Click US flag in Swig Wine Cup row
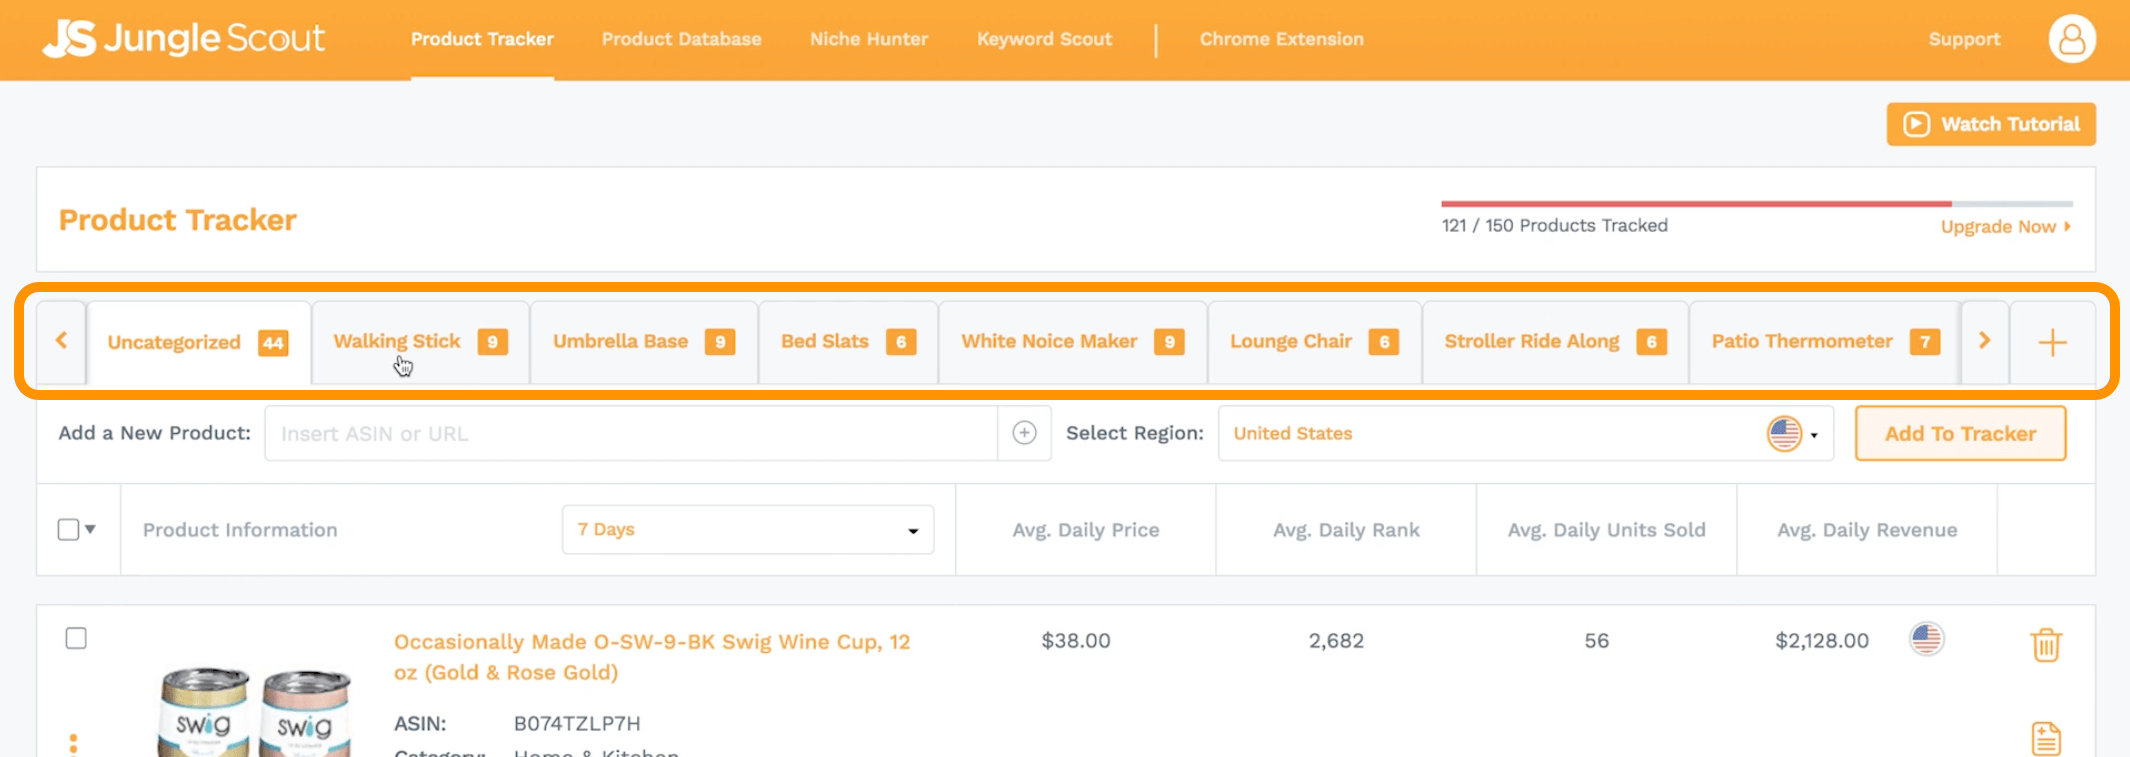This screenshot has height=757, width=2130. (x=1926, y=639)
